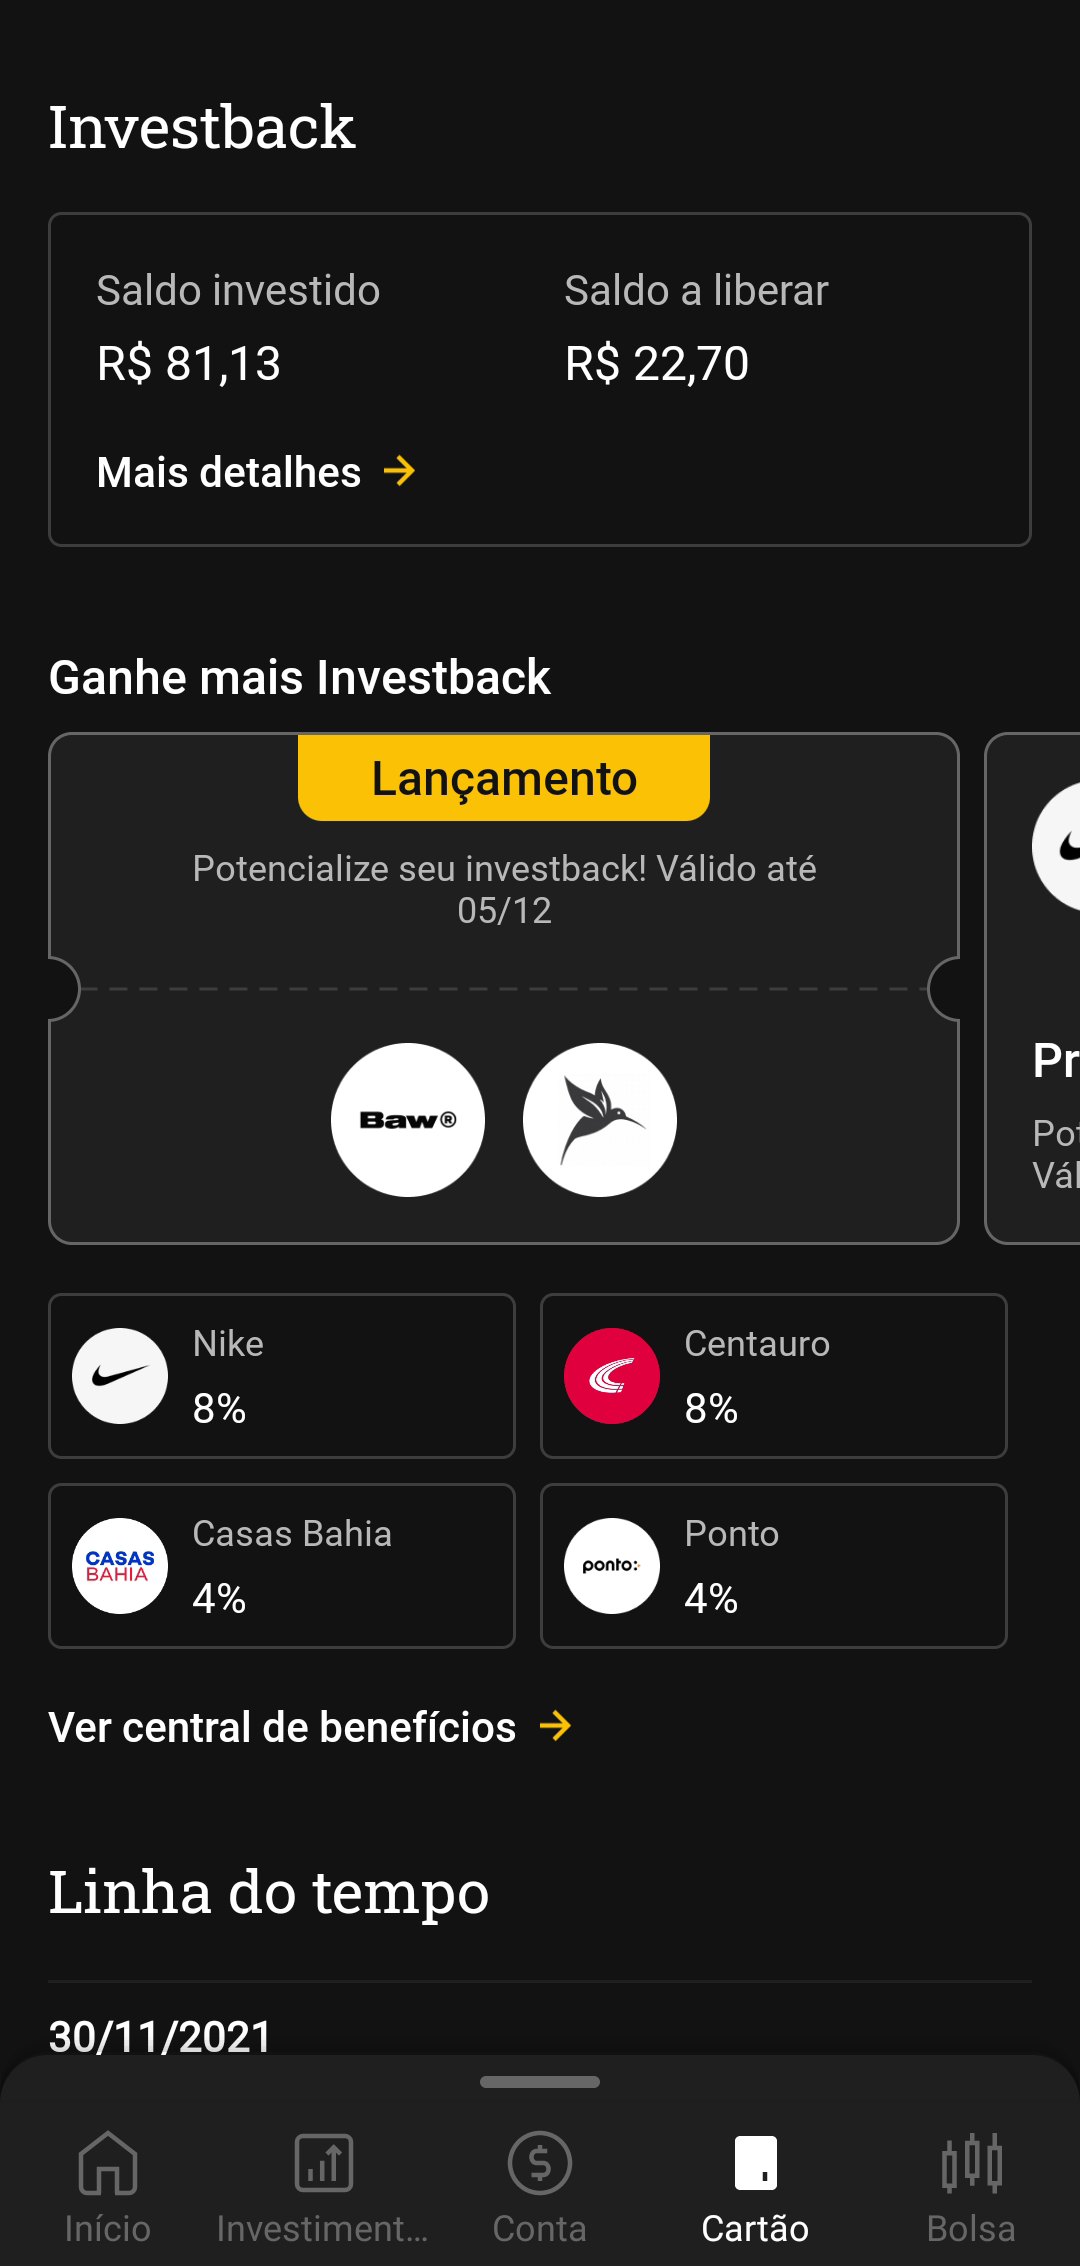Tap the hummingbird brand logo
Image resolution: width=1080 pixels, height=2266 pixels.
(600, 1120)
